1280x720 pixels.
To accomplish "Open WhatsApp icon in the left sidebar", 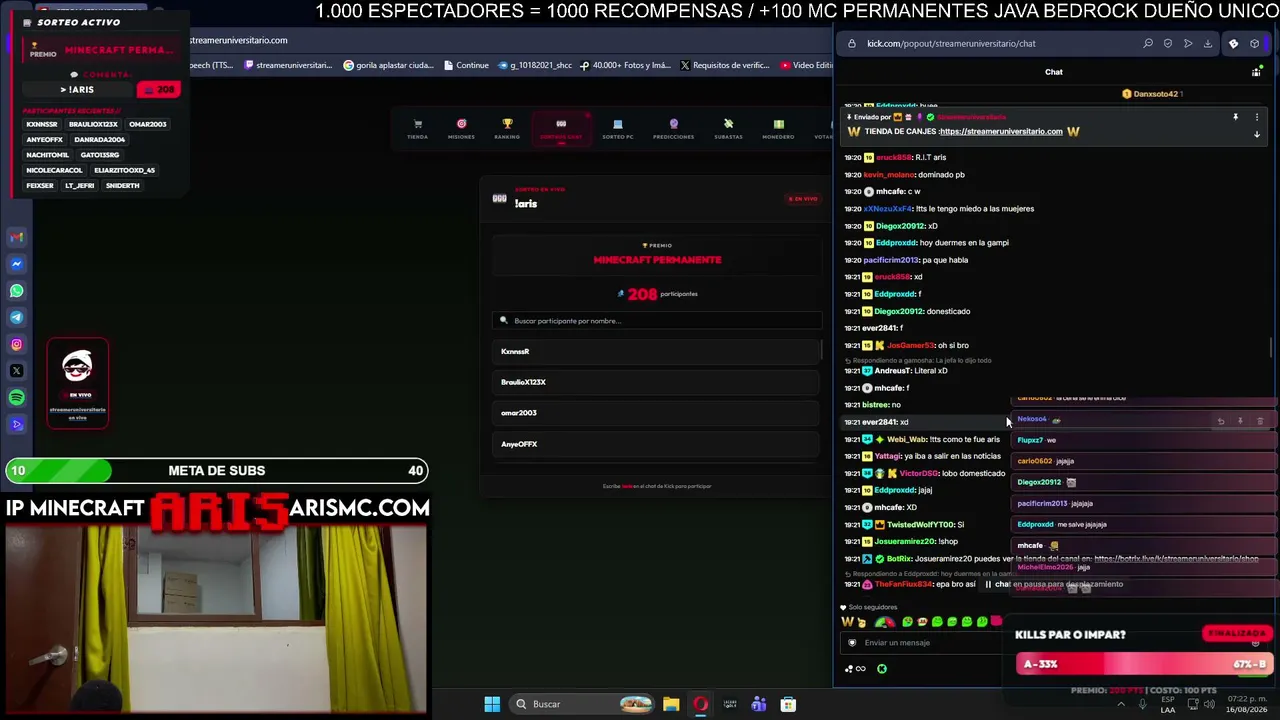I will coord(17,291).
